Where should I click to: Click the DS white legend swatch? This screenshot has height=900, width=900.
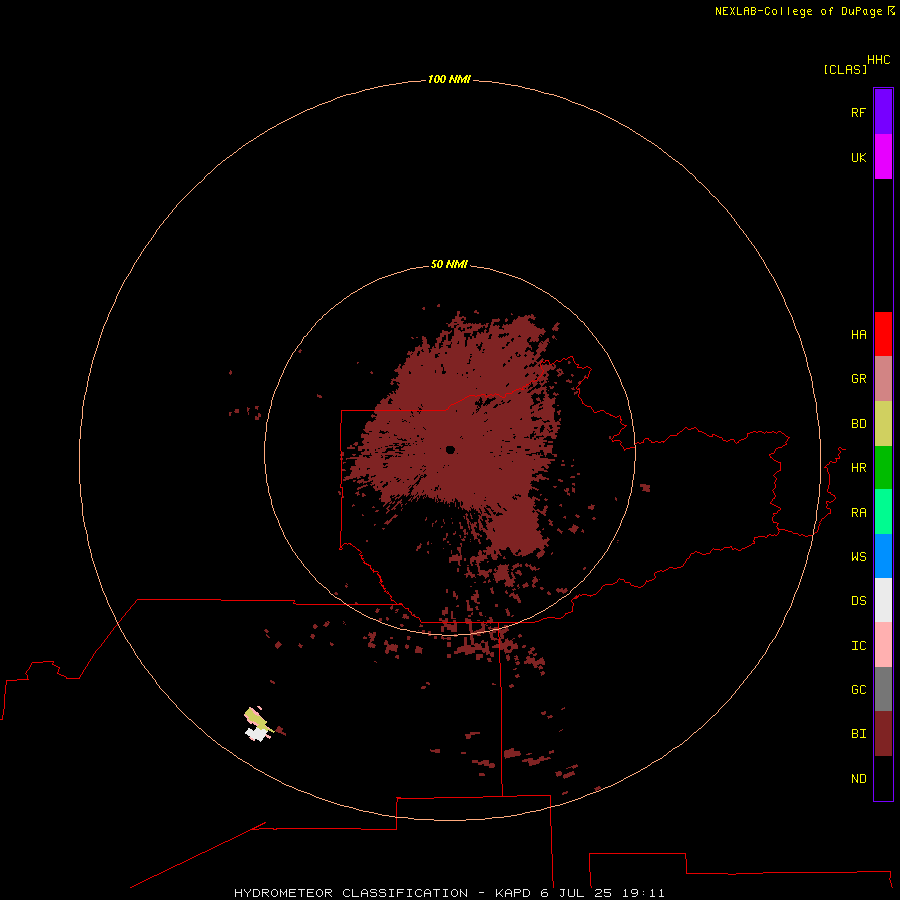[x=883, y=600]
